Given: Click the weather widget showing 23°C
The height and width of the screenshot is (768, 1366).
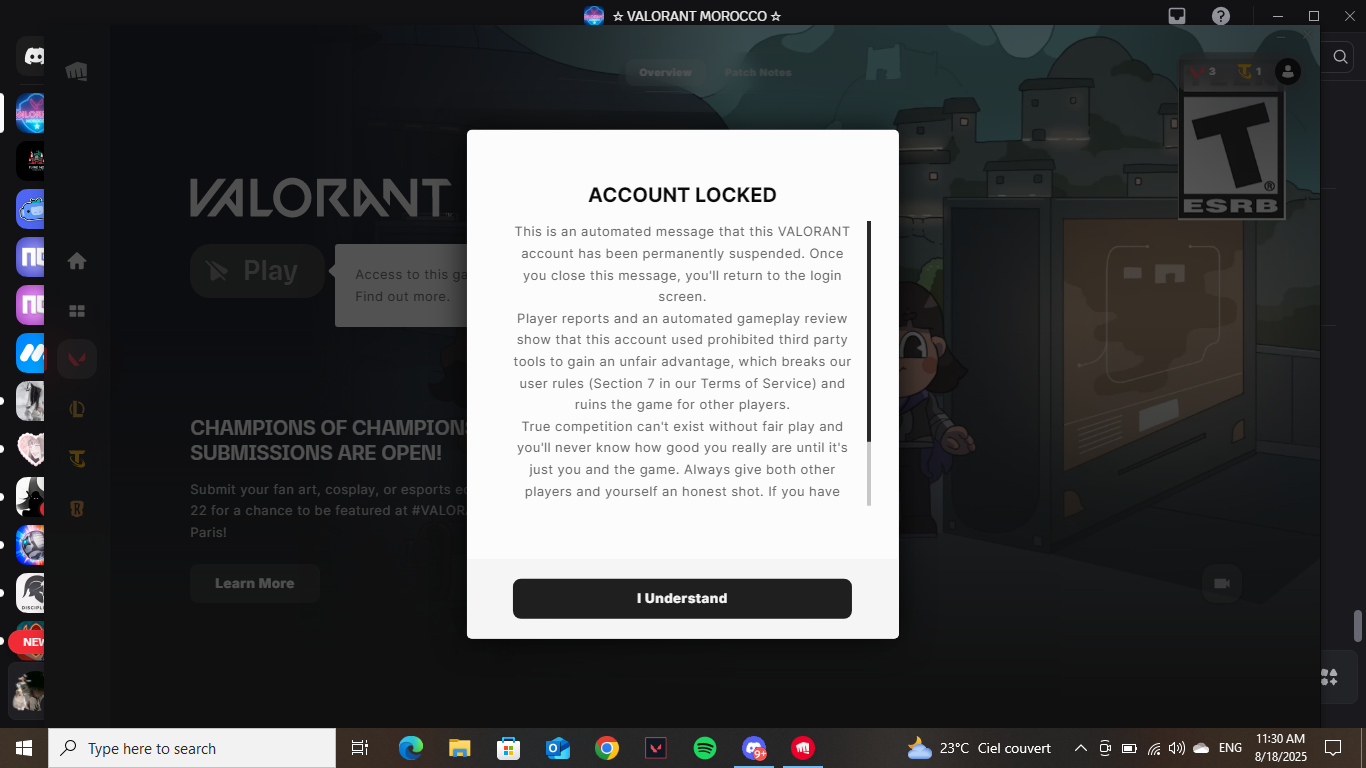Looking at the screenshot, I should [979, 748].
